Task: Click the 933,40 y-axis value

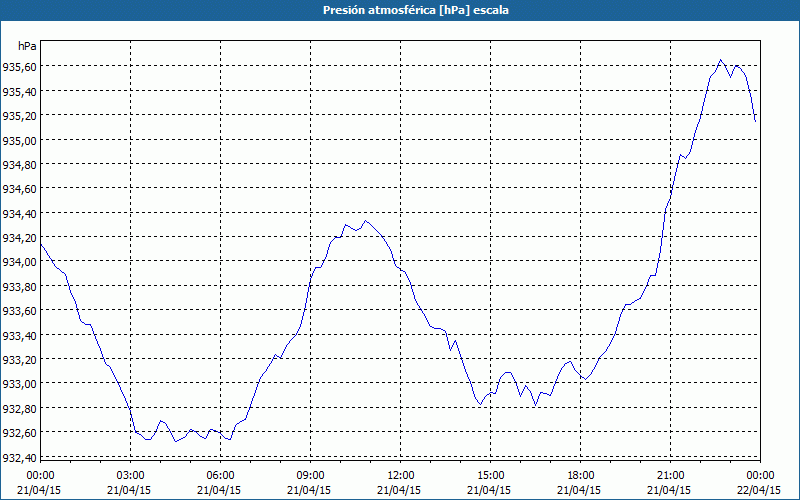Action: point(19,336)
